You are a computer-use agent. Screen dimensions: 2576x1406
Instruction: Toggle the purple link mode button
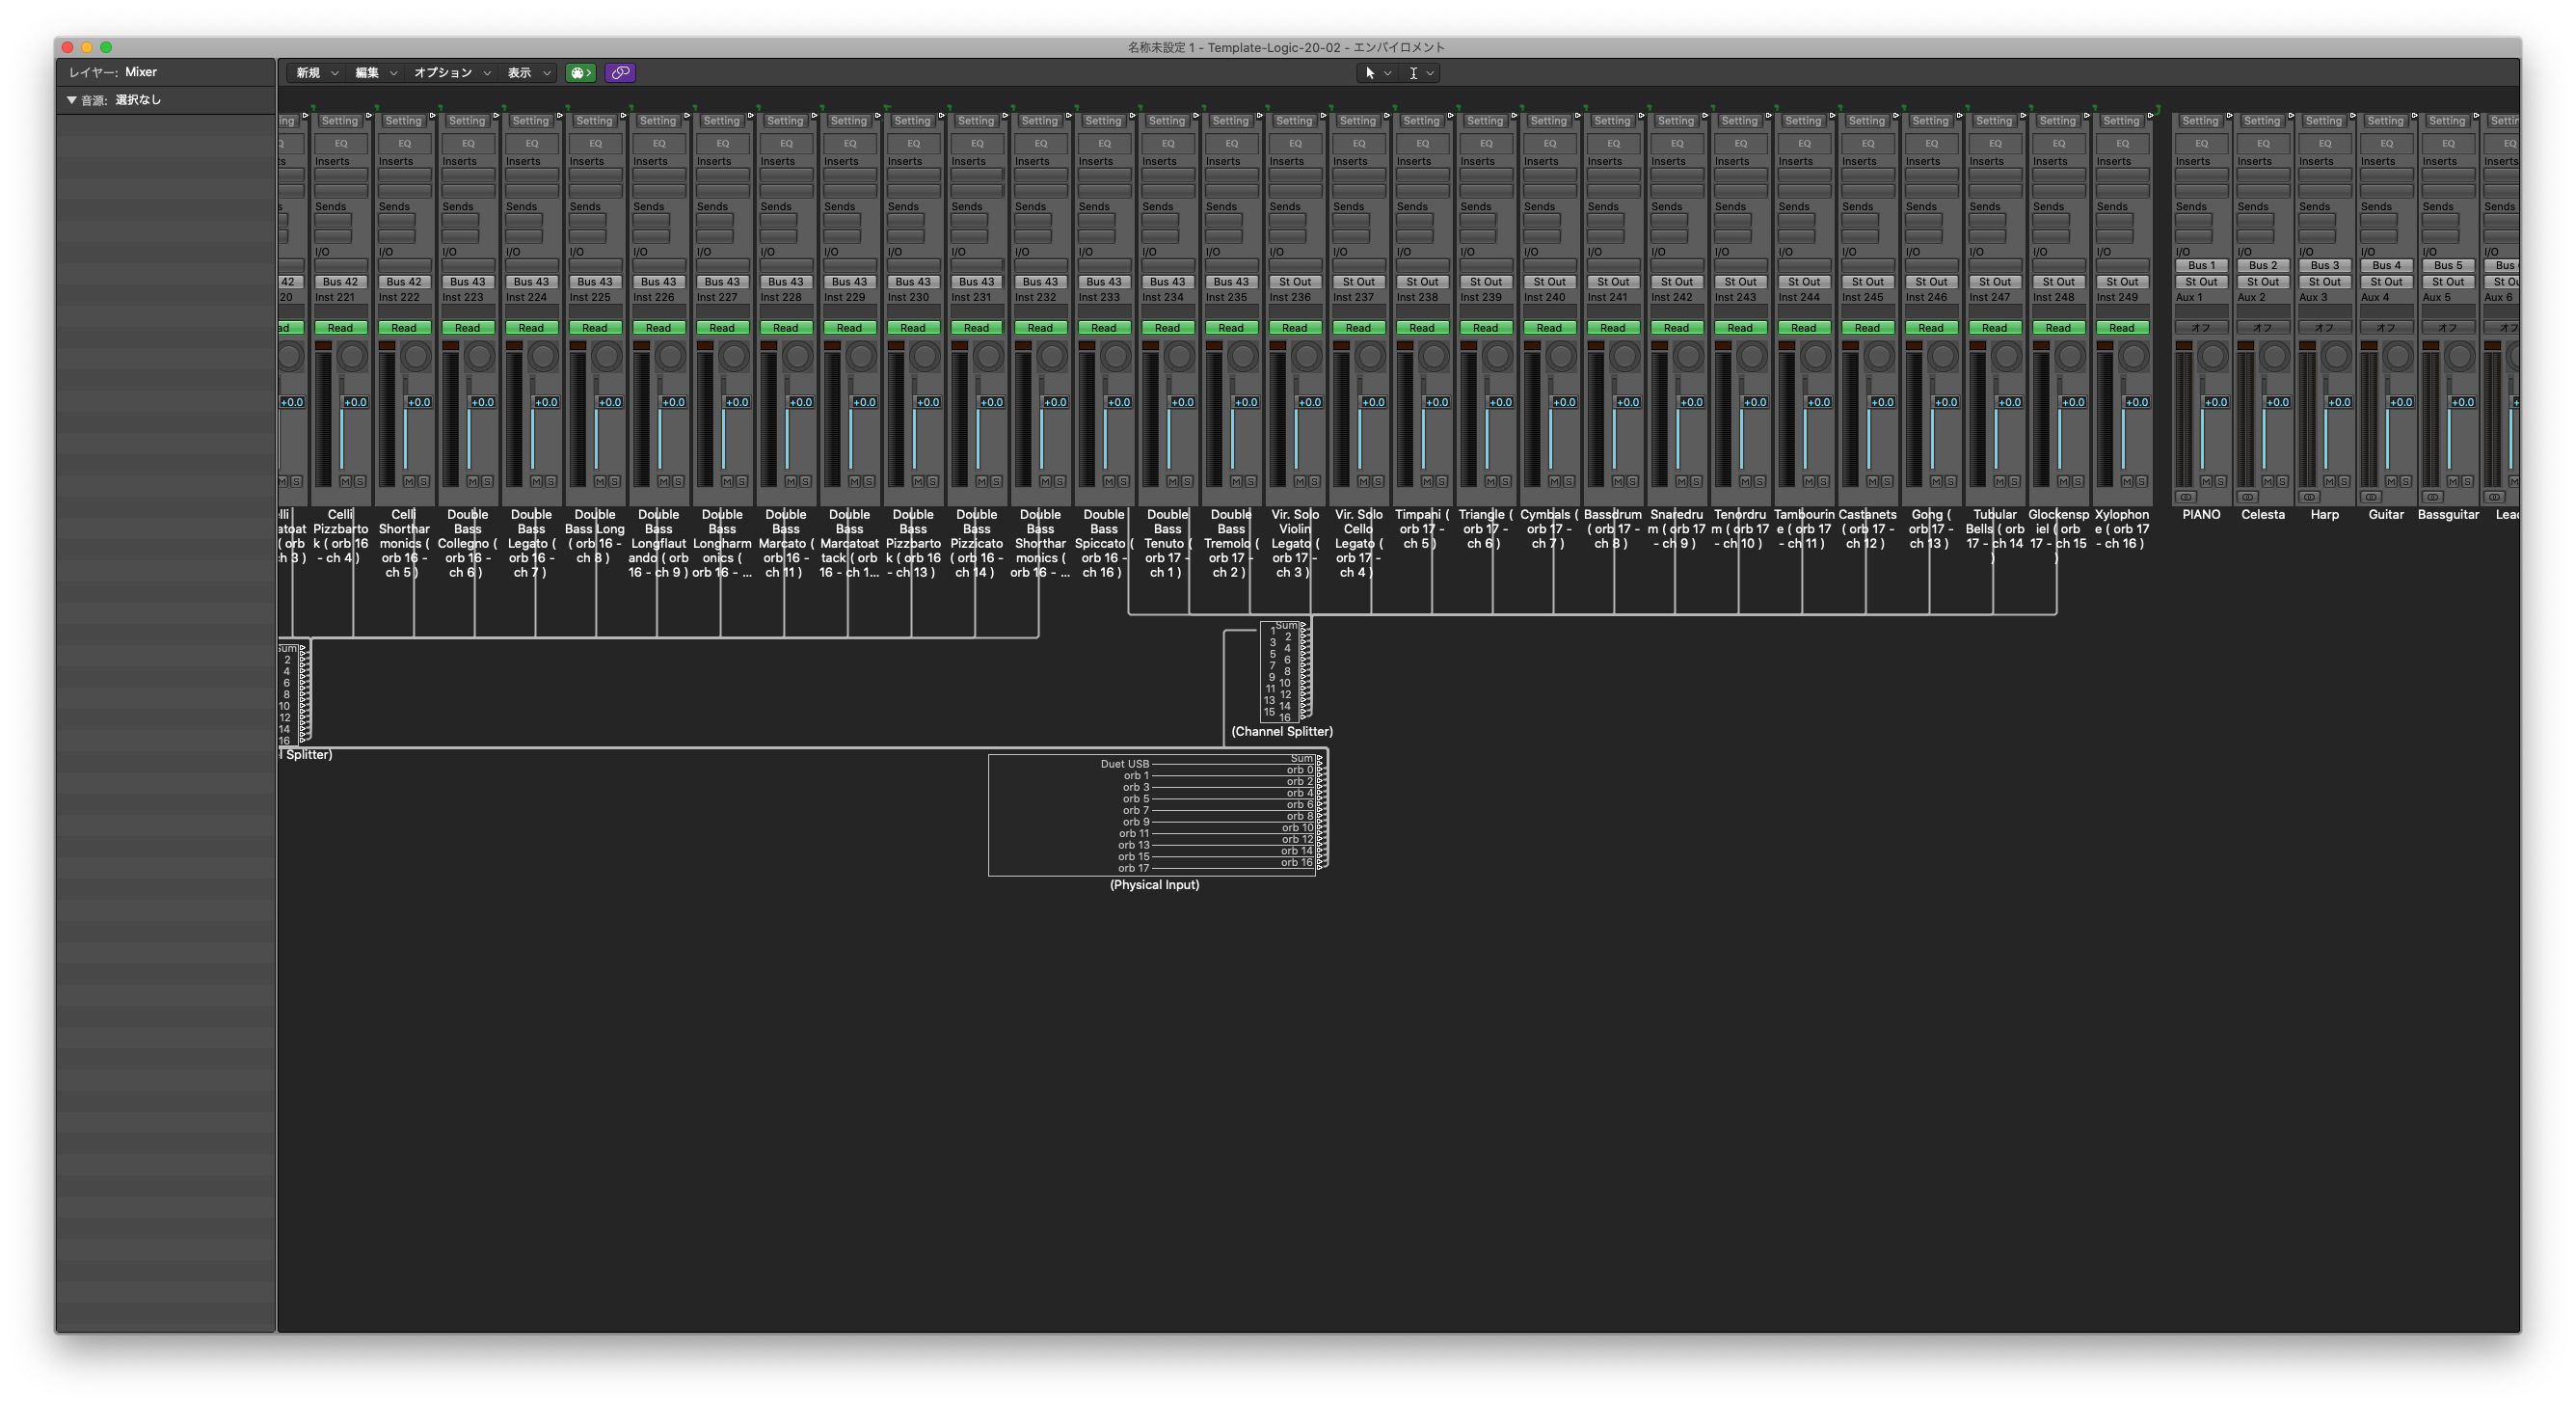coord(620,73)
